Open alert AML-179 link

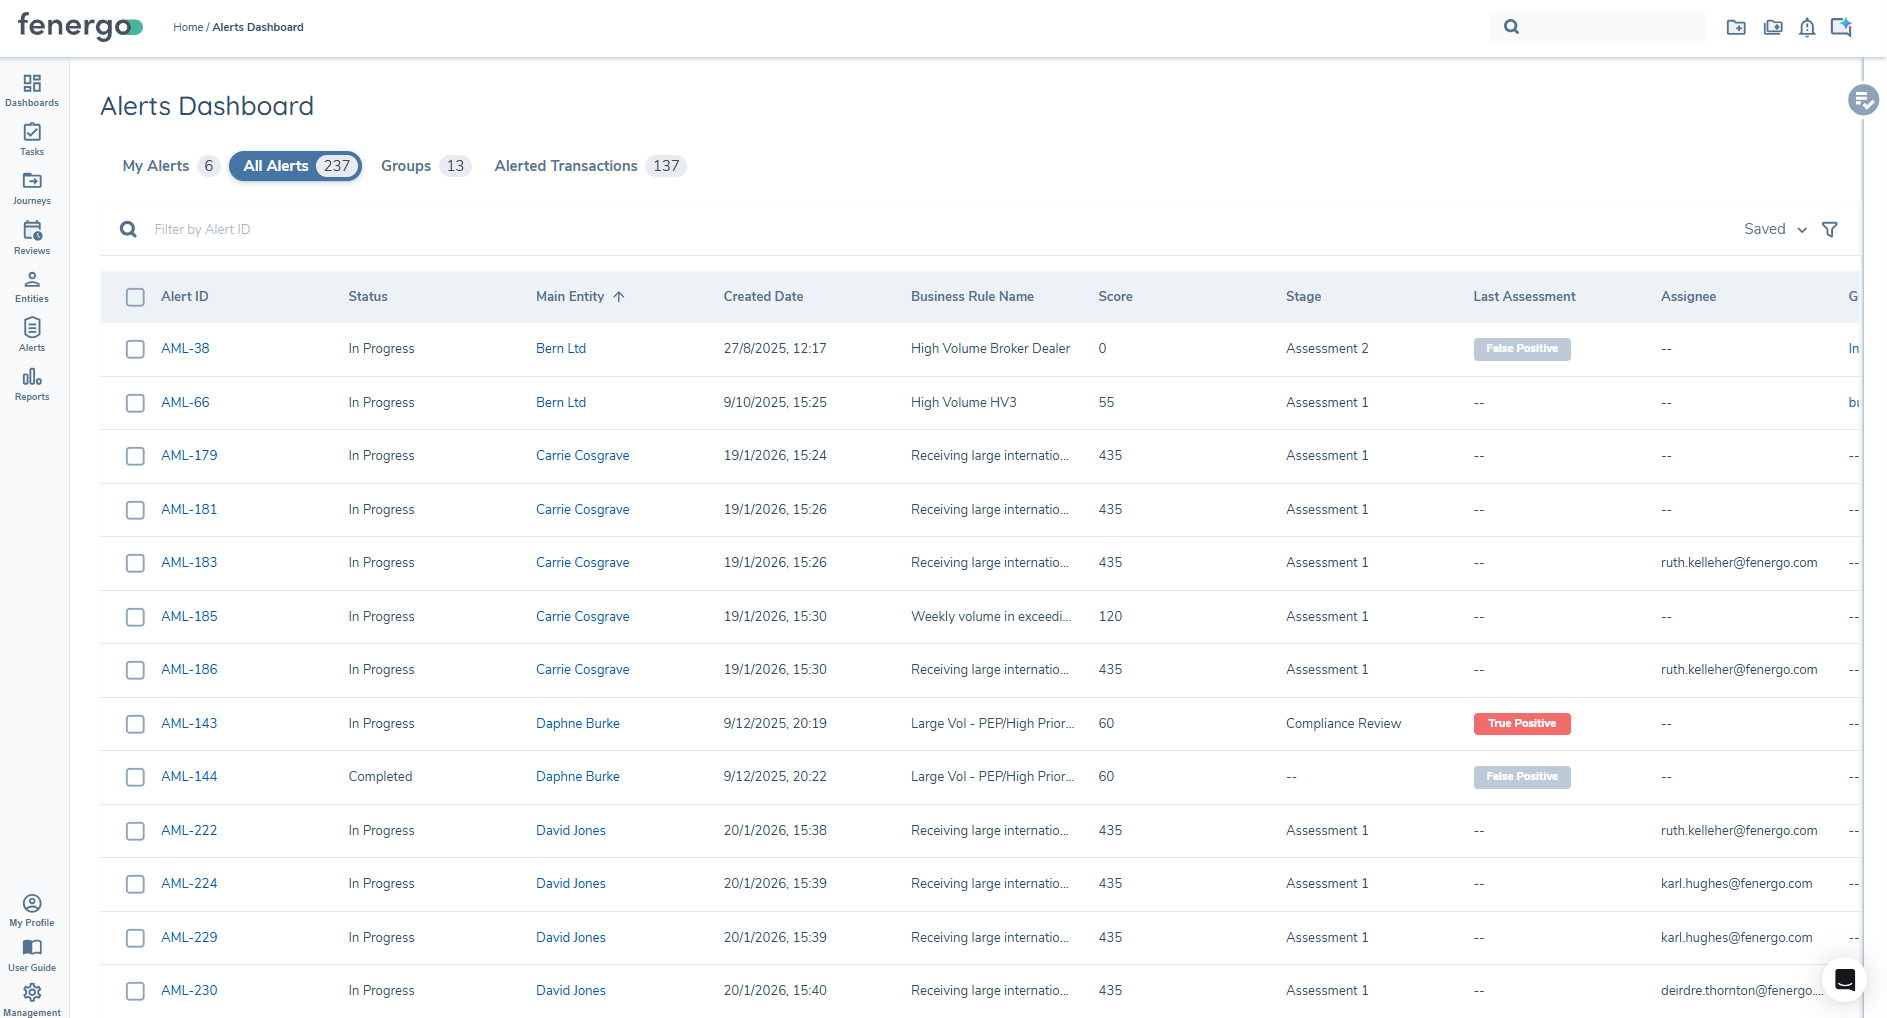click(189, 455)
